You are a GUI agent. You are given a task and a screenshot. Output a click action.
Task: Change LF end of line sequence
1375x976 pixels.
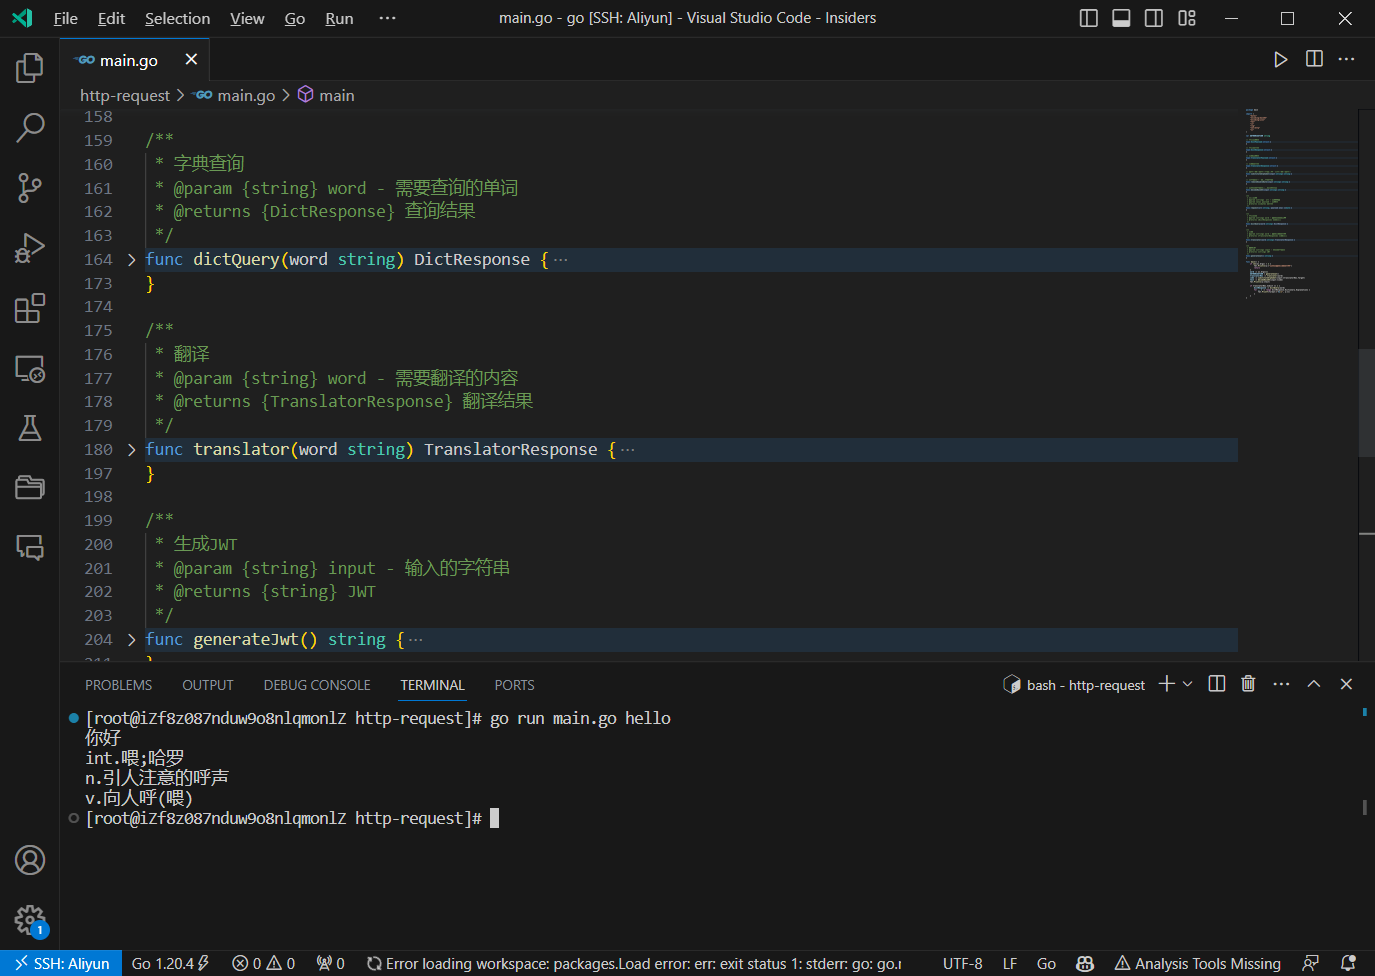pos(1010,963)
